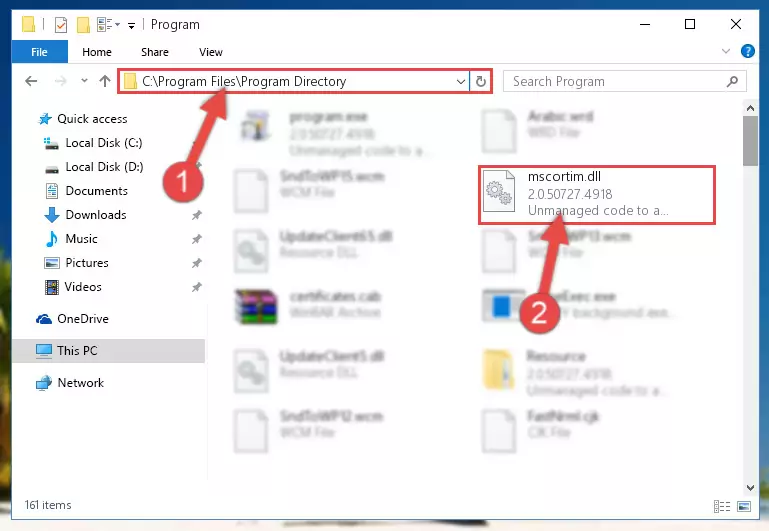Click the scrollbar up arrow
Image resolution: width=769 pixels, height=531 pixels.
coord(750,108)
